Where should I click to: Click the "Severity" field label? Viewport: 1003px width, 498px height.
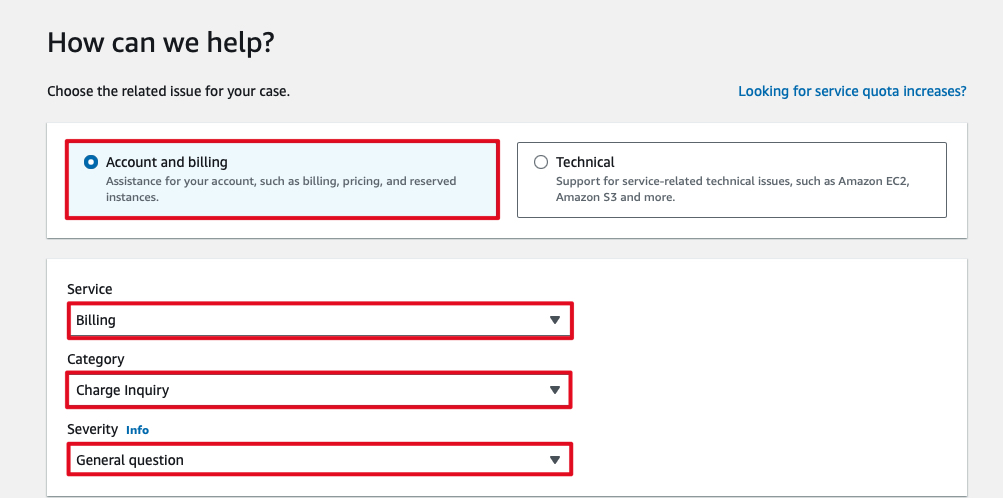pos(93,429)
